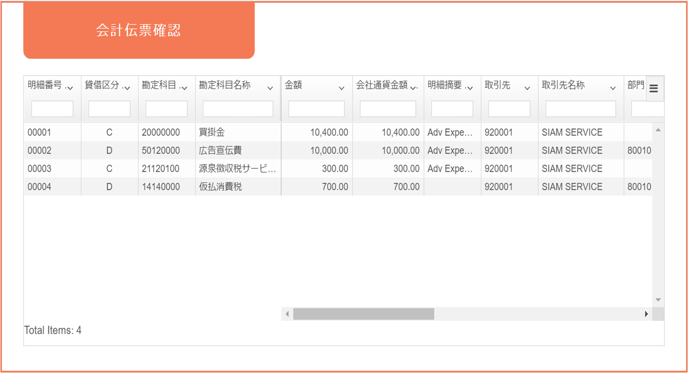The image size is (688, 373).
Task: Click Adv Expe... in row 00003
Action: pyautogui.click(x=450, y=169)
